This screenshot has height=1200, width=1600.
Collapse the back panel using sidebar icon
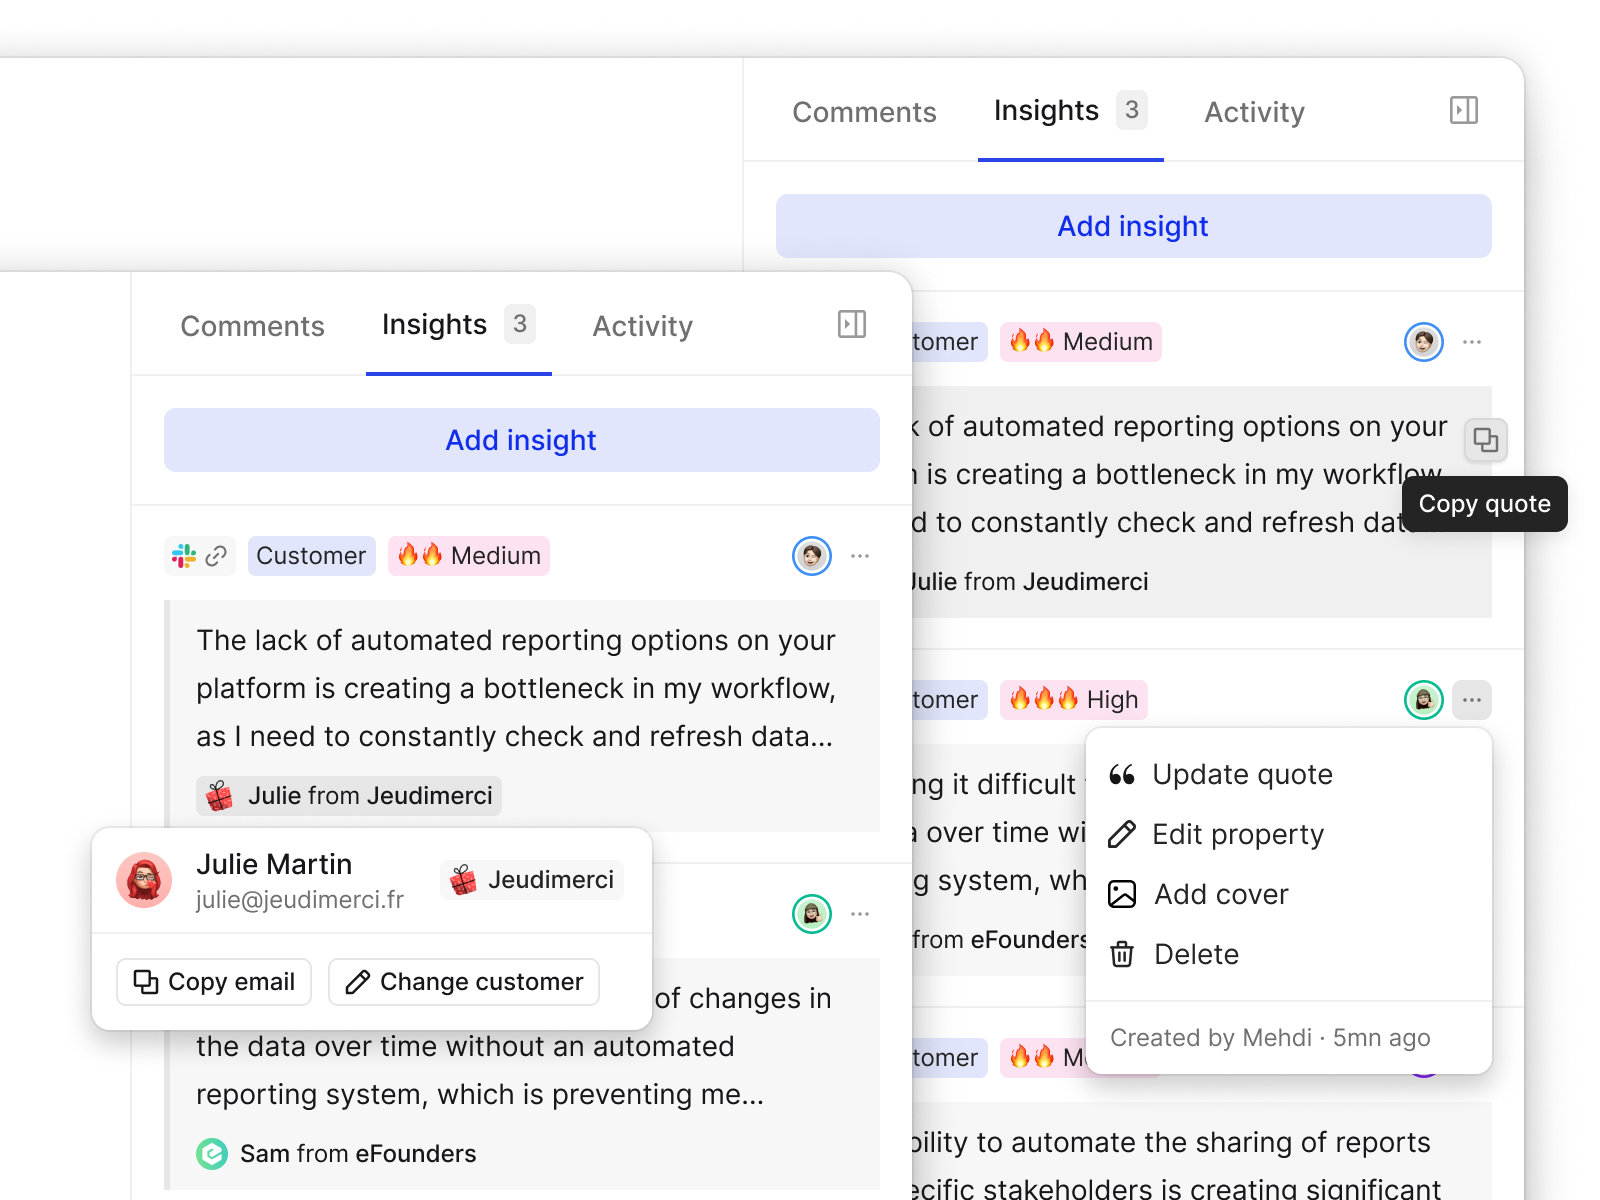[1463, 110]
